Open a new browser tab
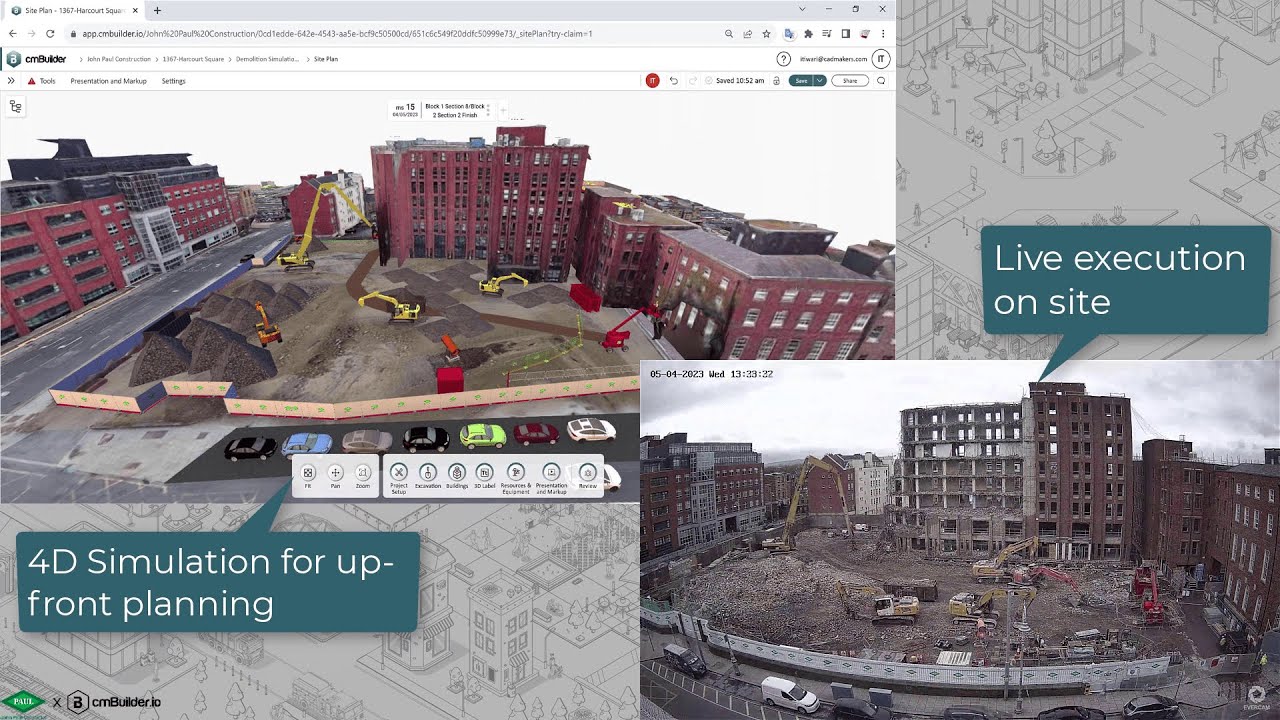1280x720 pixels. pyautogui.click(x=157, y=10)
